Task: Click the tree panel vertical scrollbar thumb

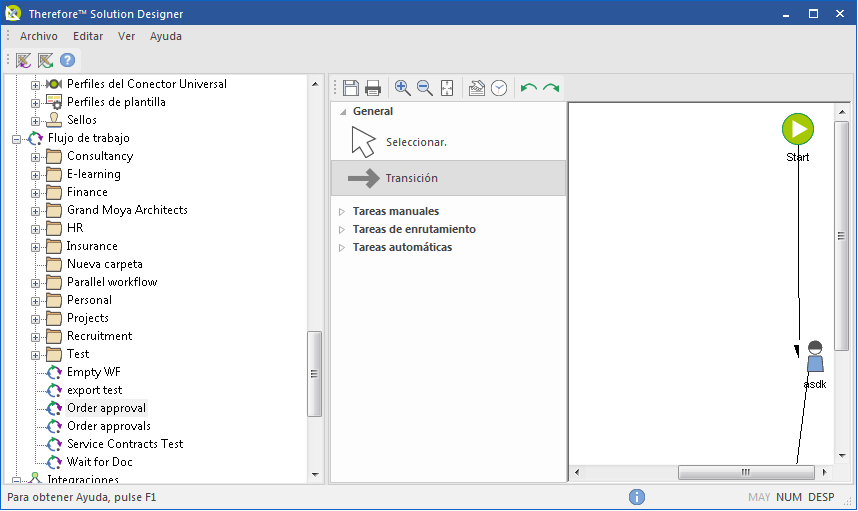Action: pyautogui.click(x=314, y=374)
